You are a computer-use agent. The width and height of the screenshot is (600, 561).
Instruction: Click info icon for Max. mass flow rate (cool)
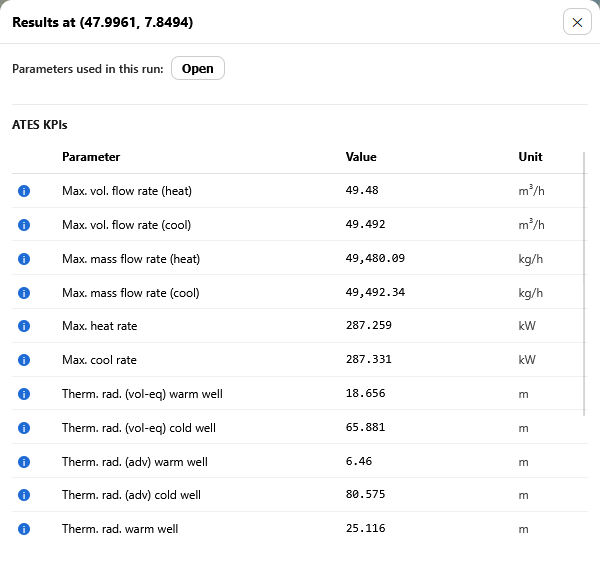point(24,293)
